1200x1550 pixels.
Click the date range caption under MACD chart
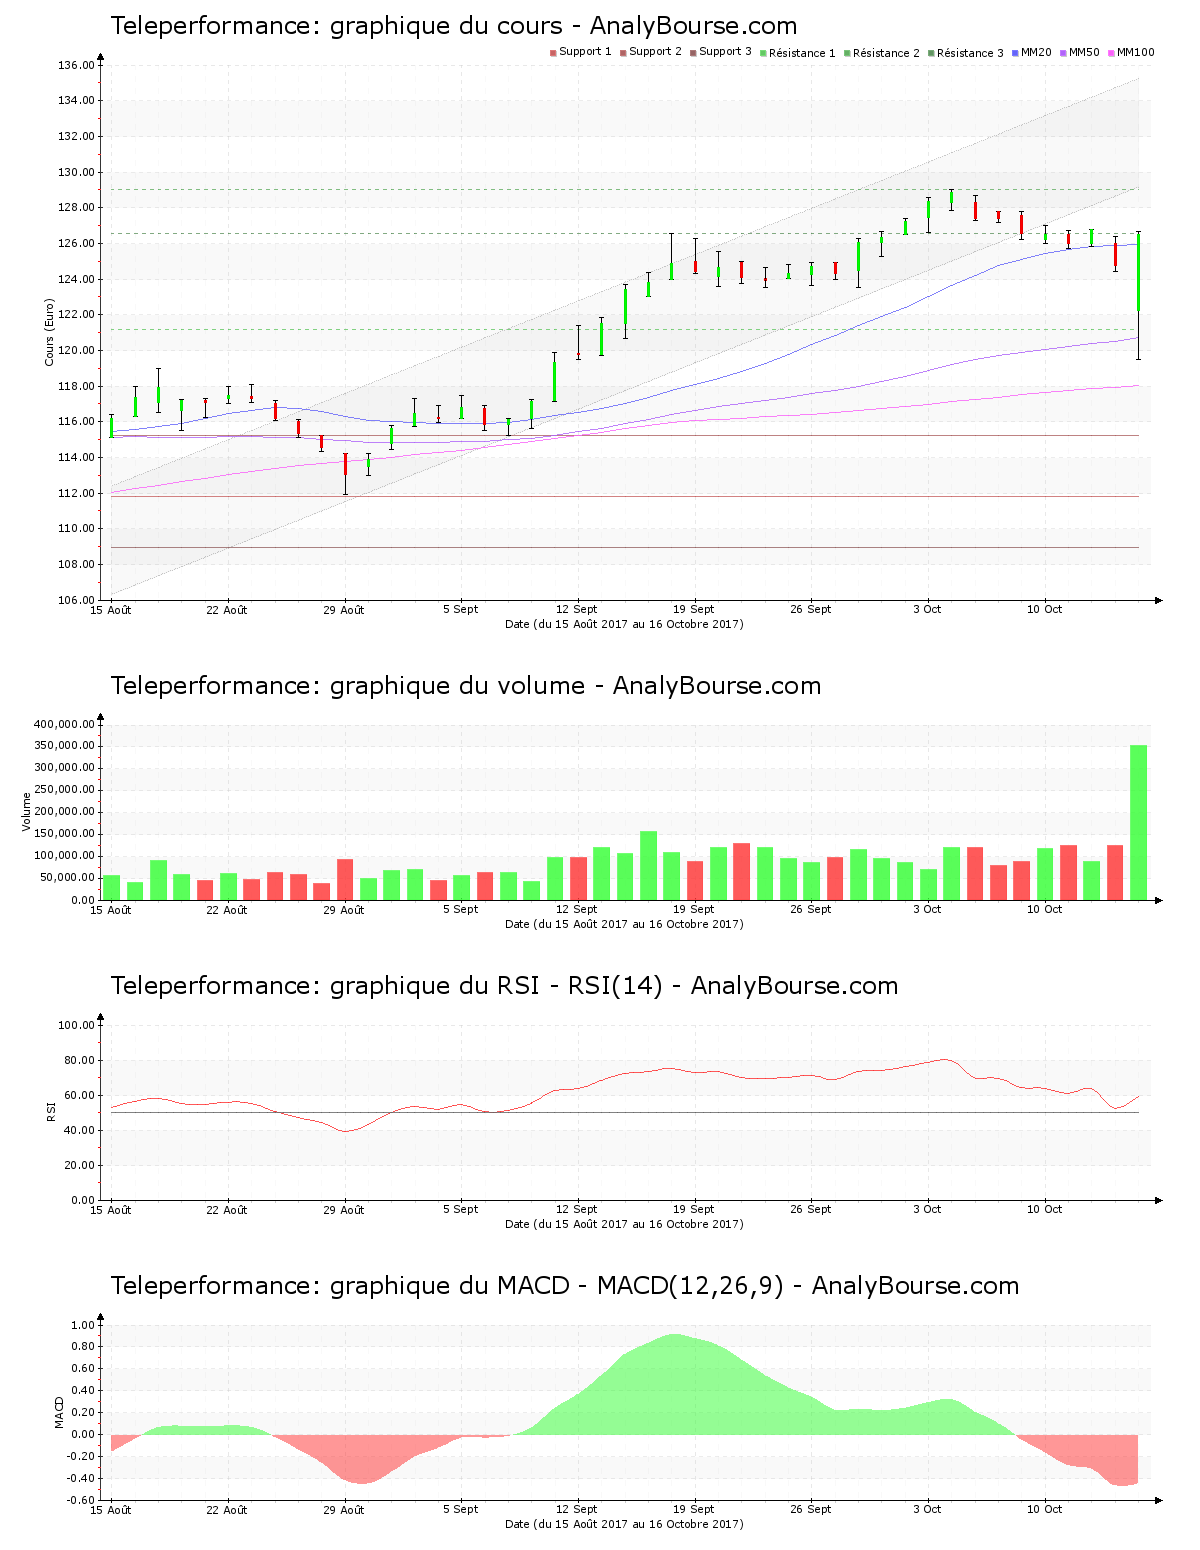point(624,1524)
